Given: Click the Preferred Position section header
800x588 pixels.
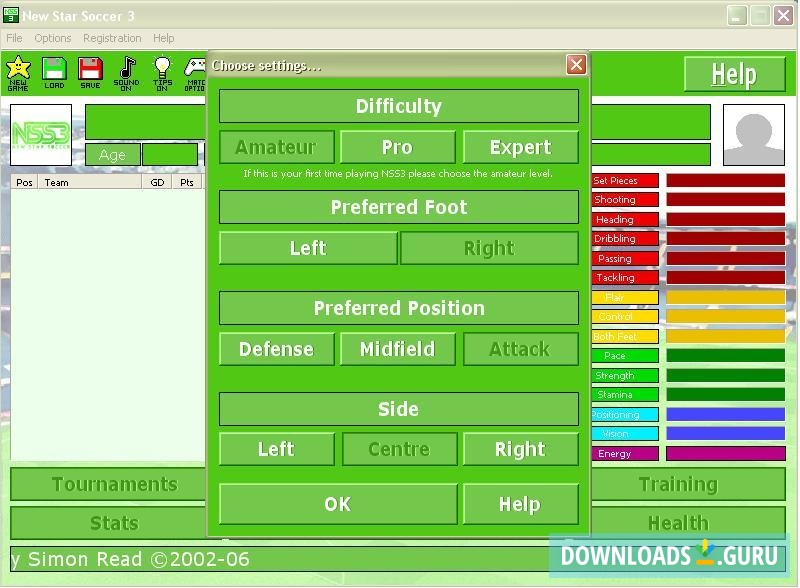Looking at the screenshot, I should (399, 308).
